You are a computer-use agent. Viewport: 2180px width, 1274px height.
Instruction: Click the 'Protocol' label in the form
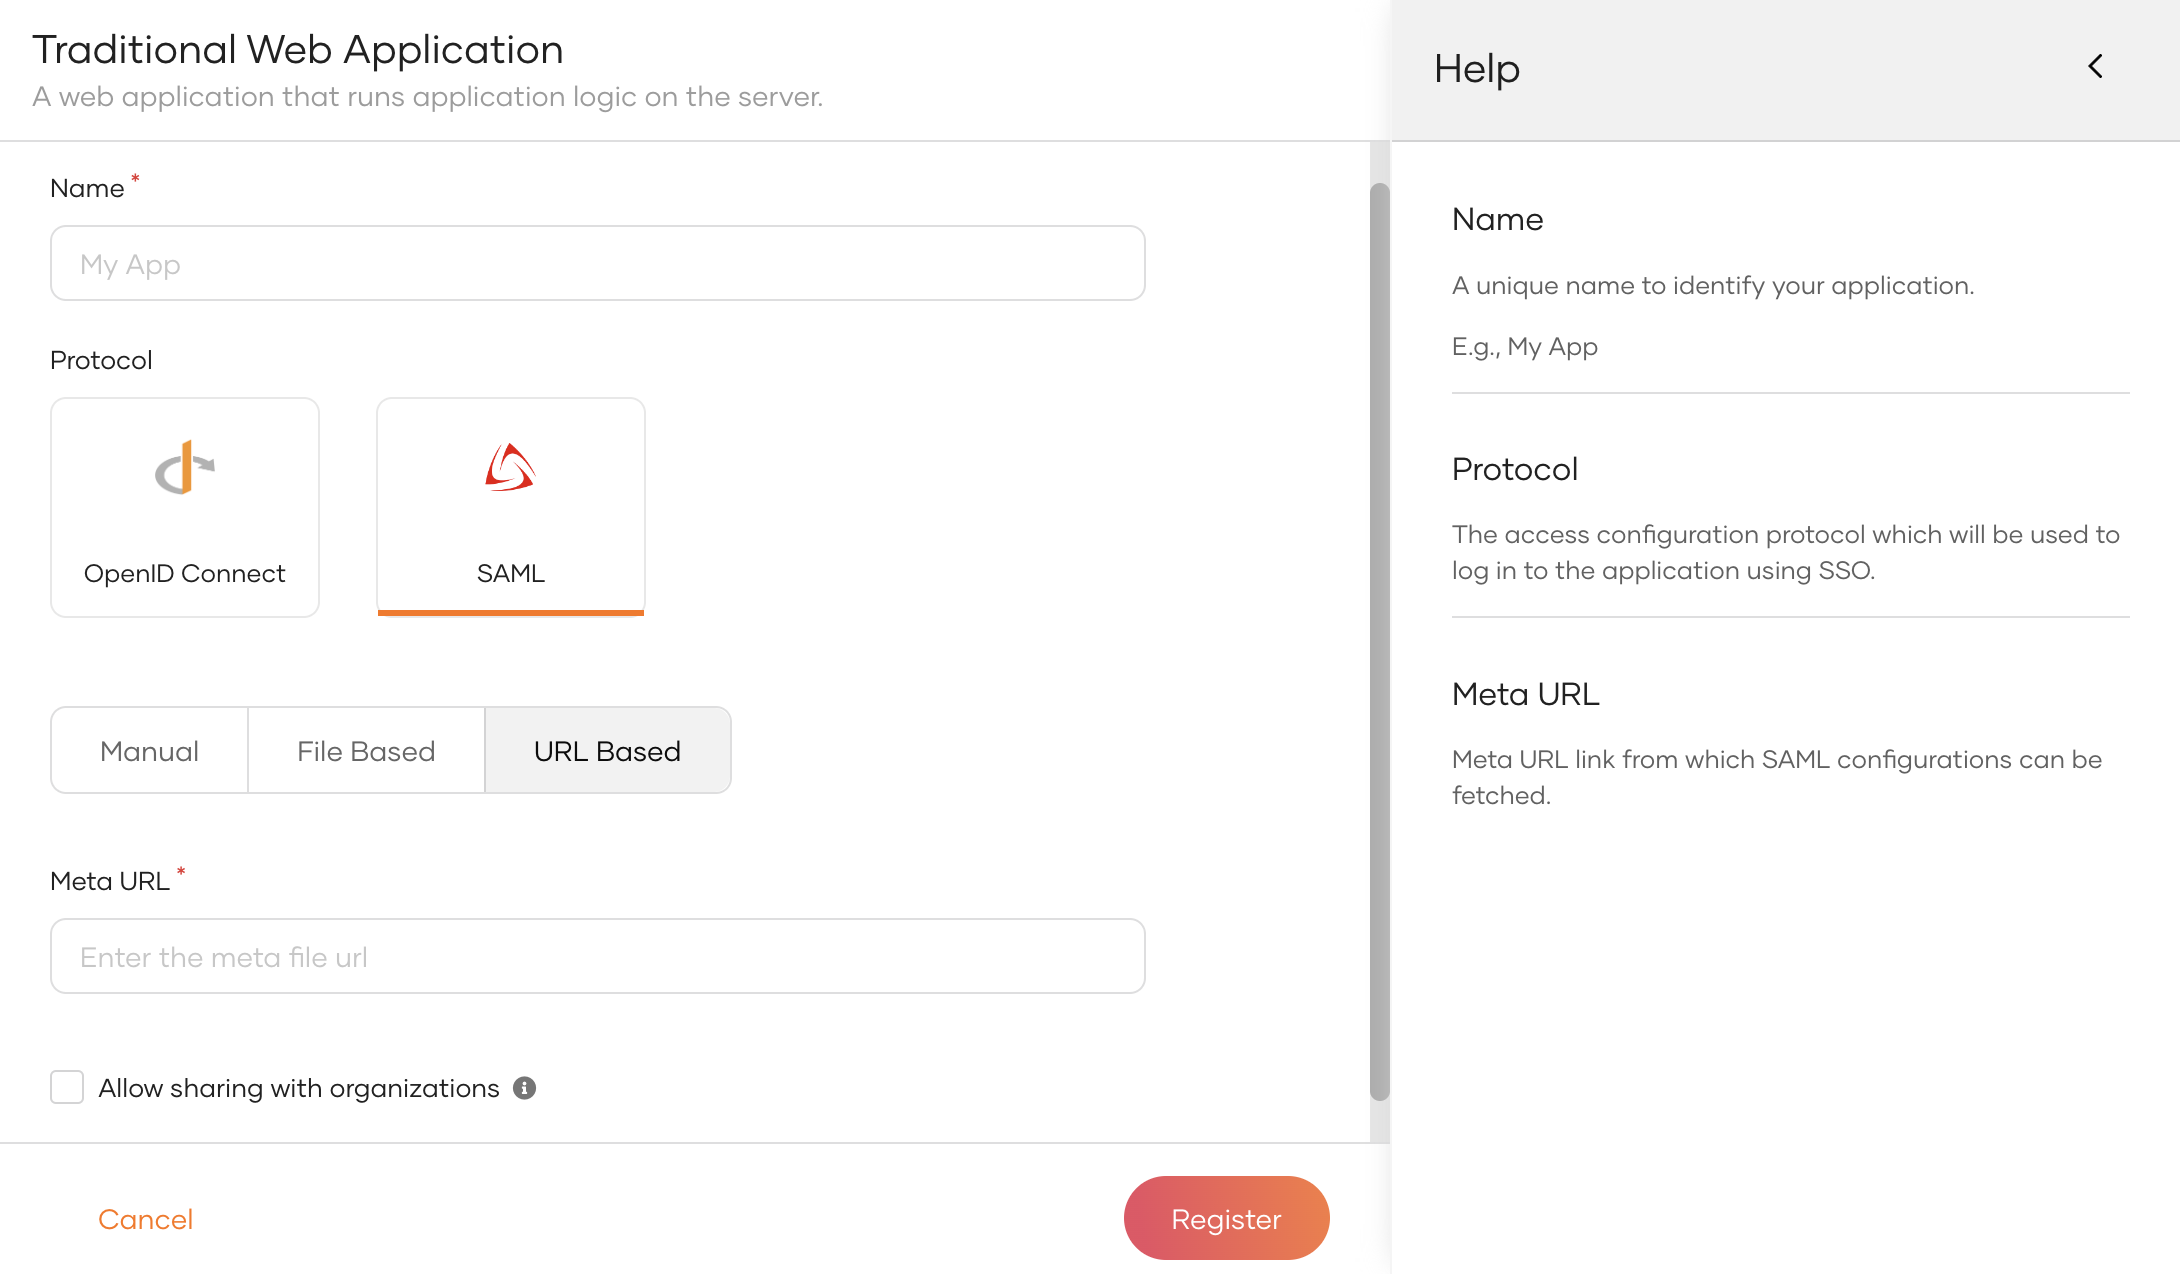[101, 360]
